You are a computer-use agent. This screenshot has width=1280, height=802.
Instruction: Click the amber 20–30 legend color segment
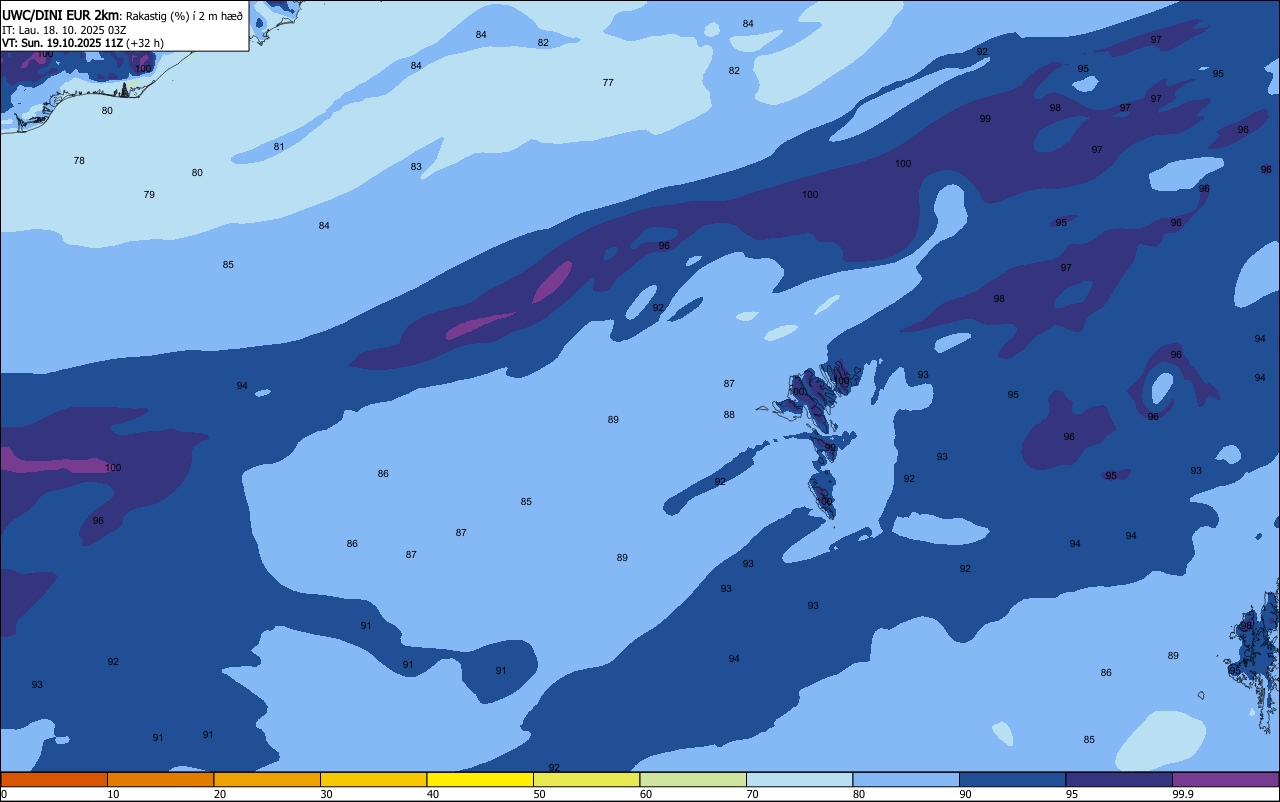[x=267, y=779]
